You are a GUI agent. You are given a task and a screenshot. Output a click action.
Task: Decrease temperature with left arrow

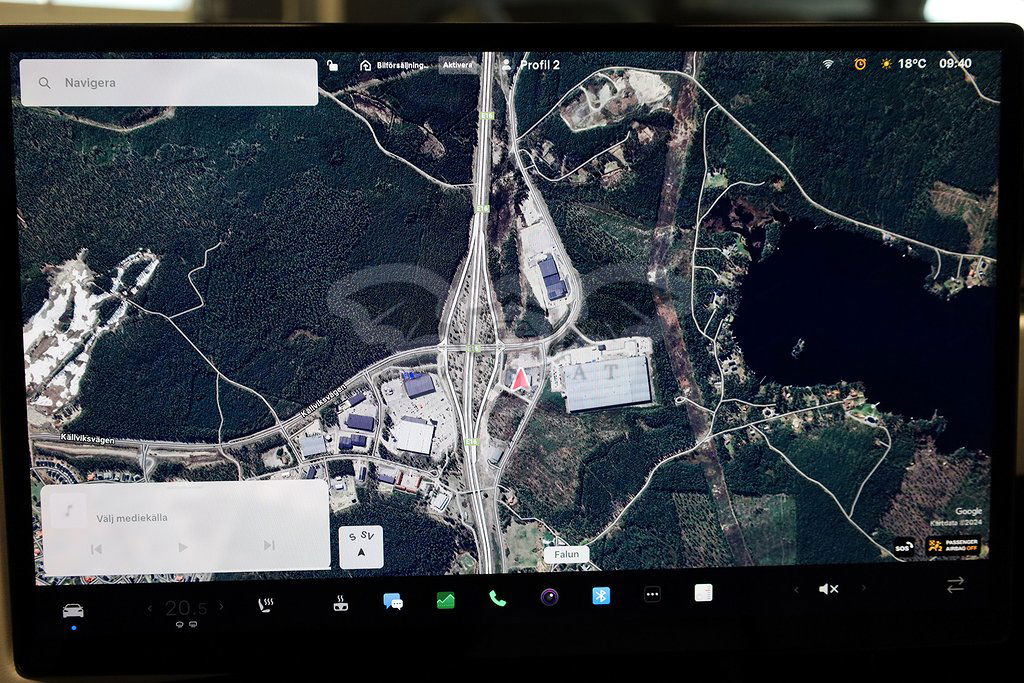pos(150,608)
